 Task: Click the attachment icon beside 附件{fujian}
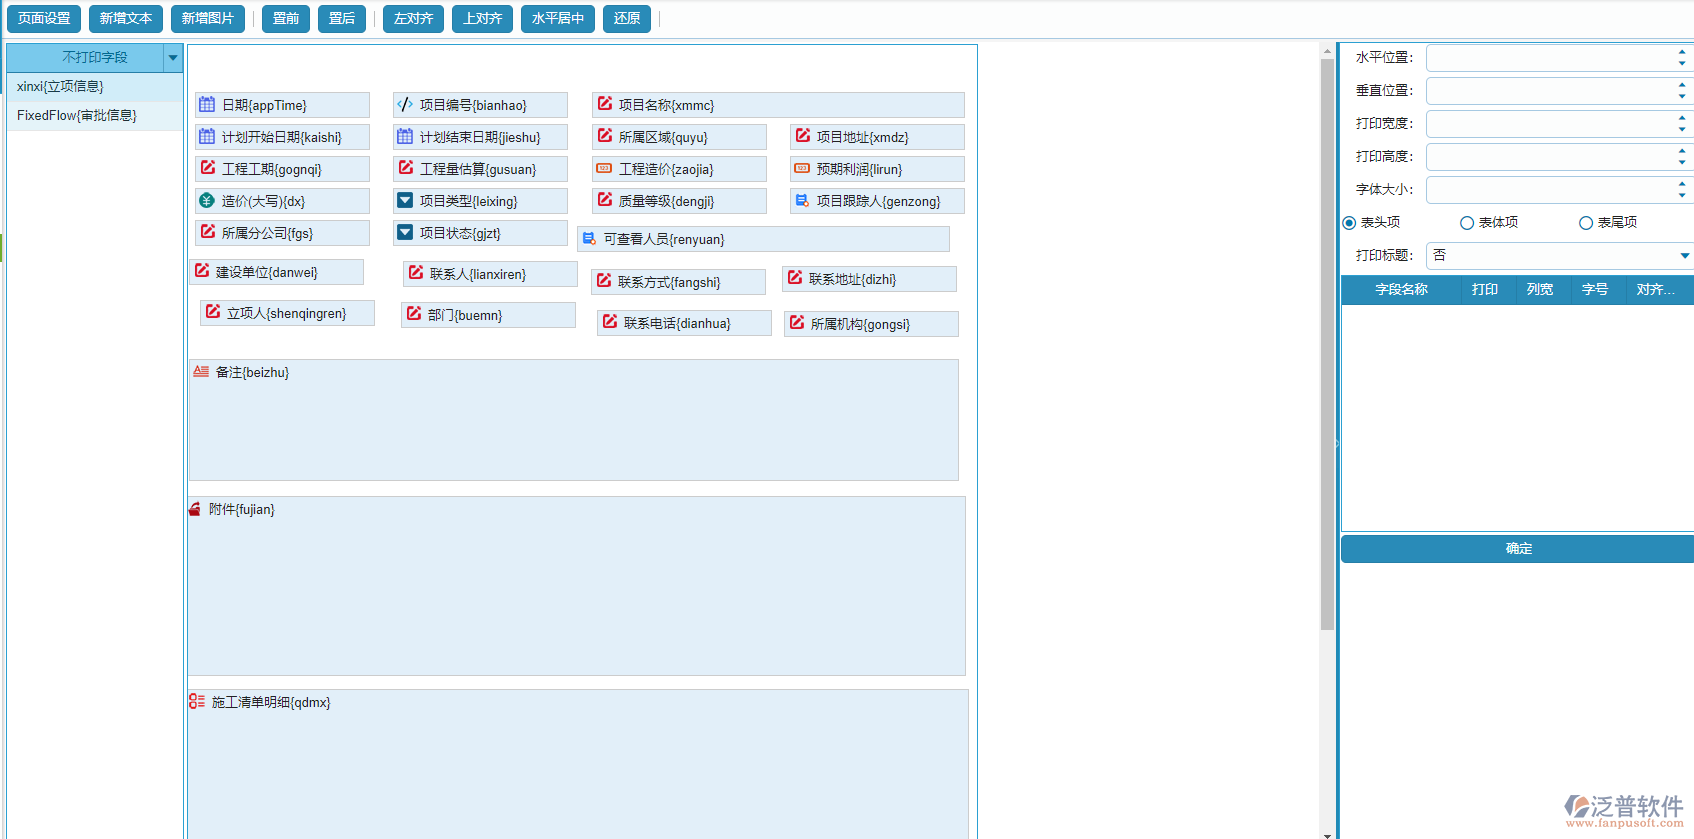click(195, 509)
